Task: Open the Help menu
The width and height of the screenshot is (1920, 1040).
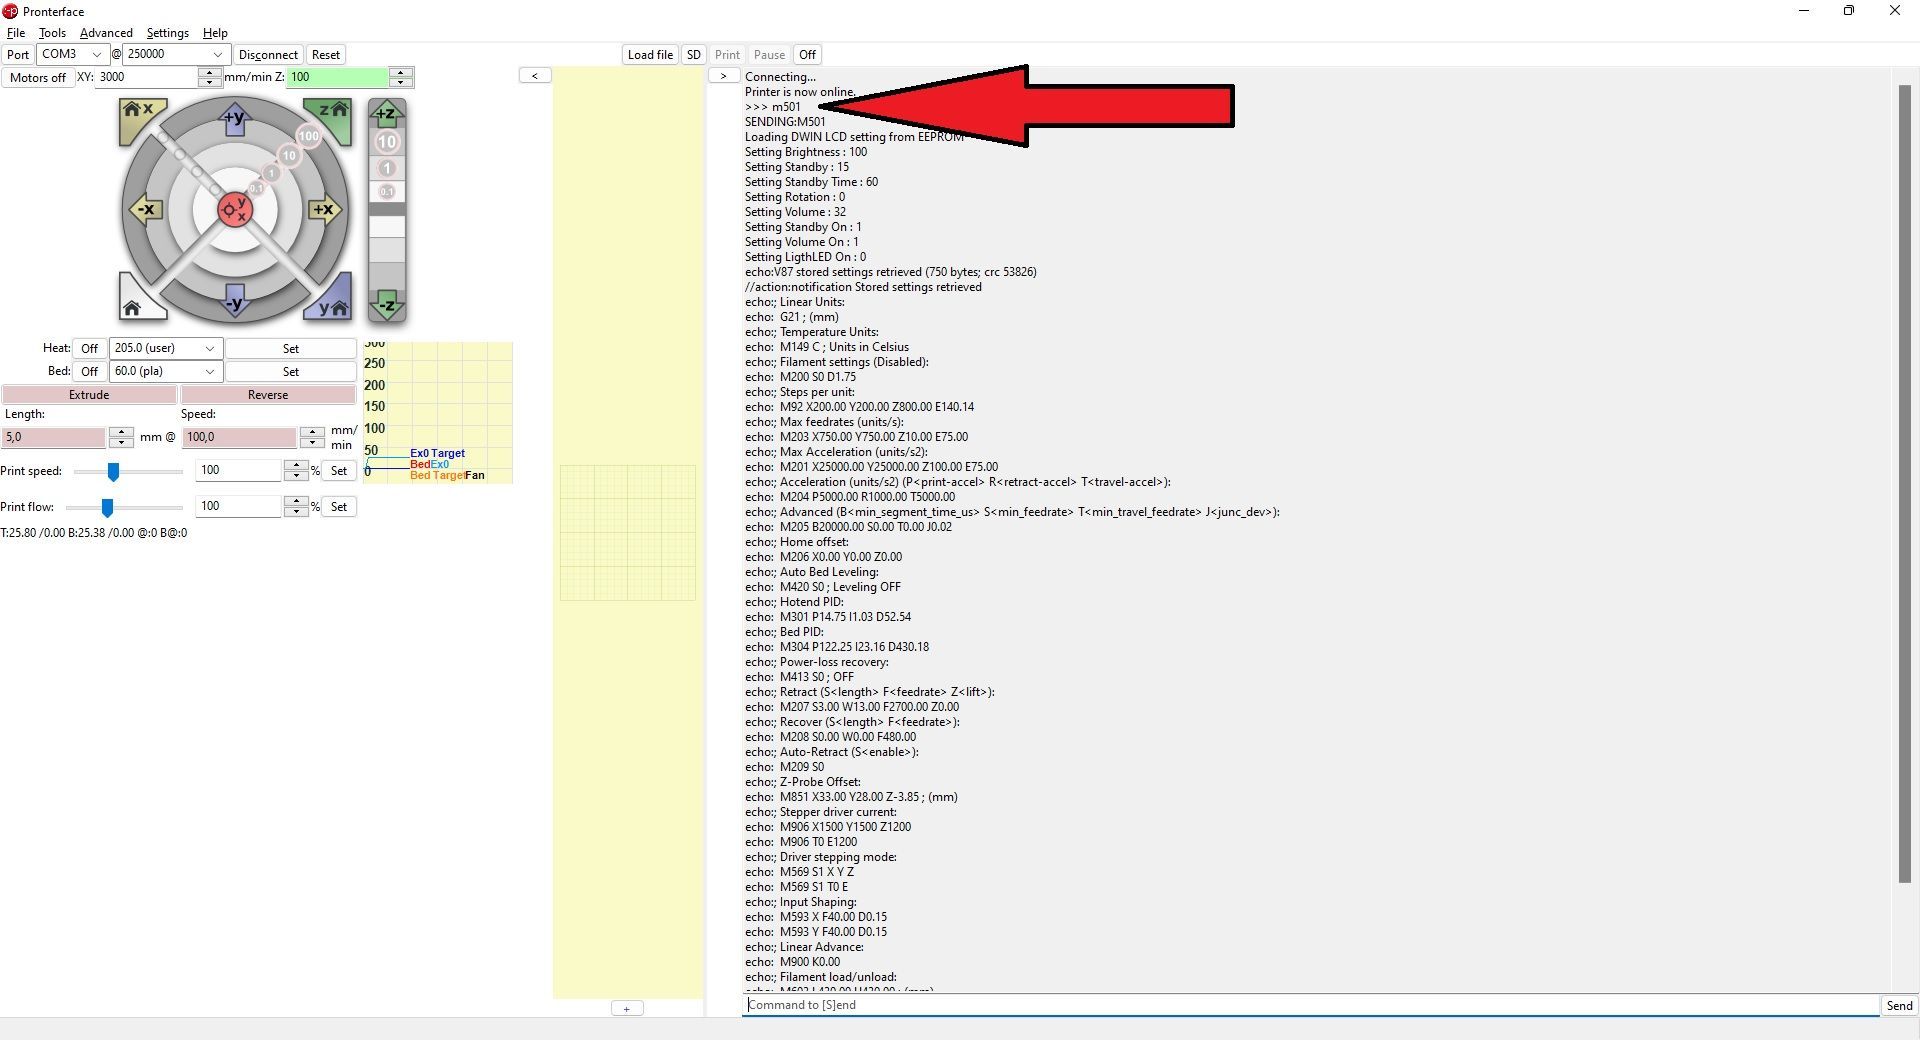Action: tap(215, 33)
